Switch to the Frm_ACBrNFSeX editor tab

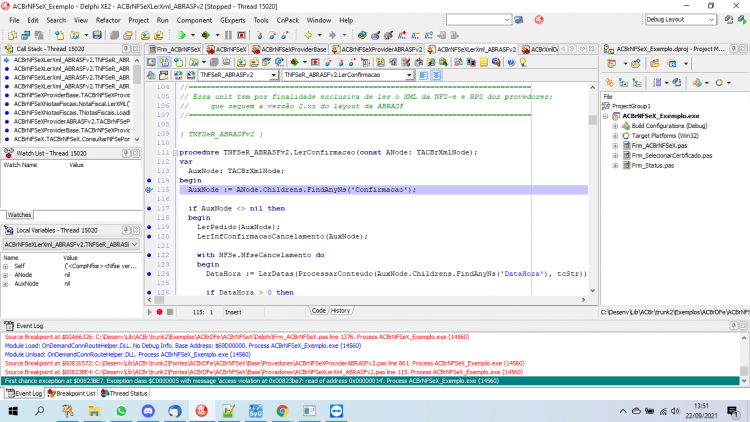pyautogui.click(x=175, y=49)
